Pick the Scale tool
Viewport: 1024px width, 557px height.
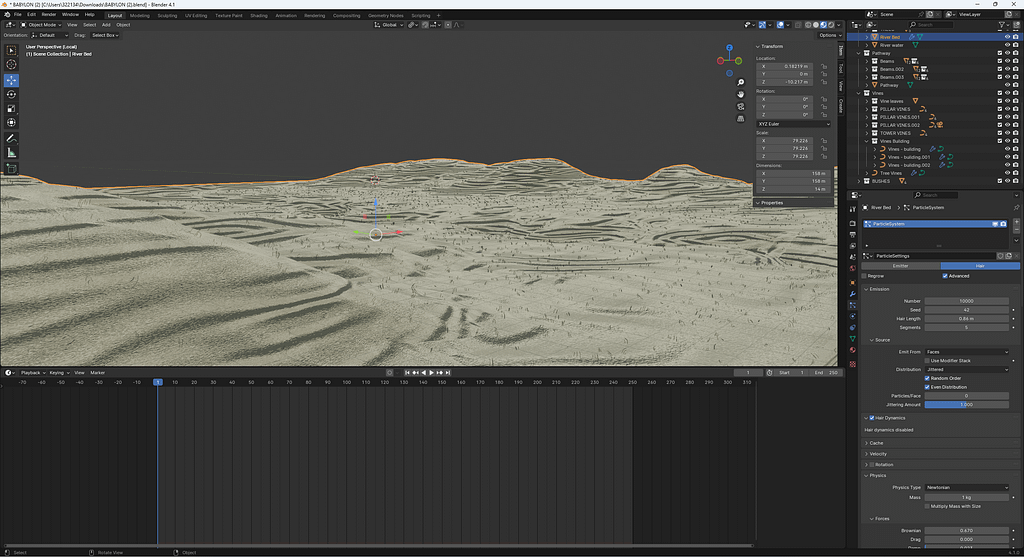(12, 108)
